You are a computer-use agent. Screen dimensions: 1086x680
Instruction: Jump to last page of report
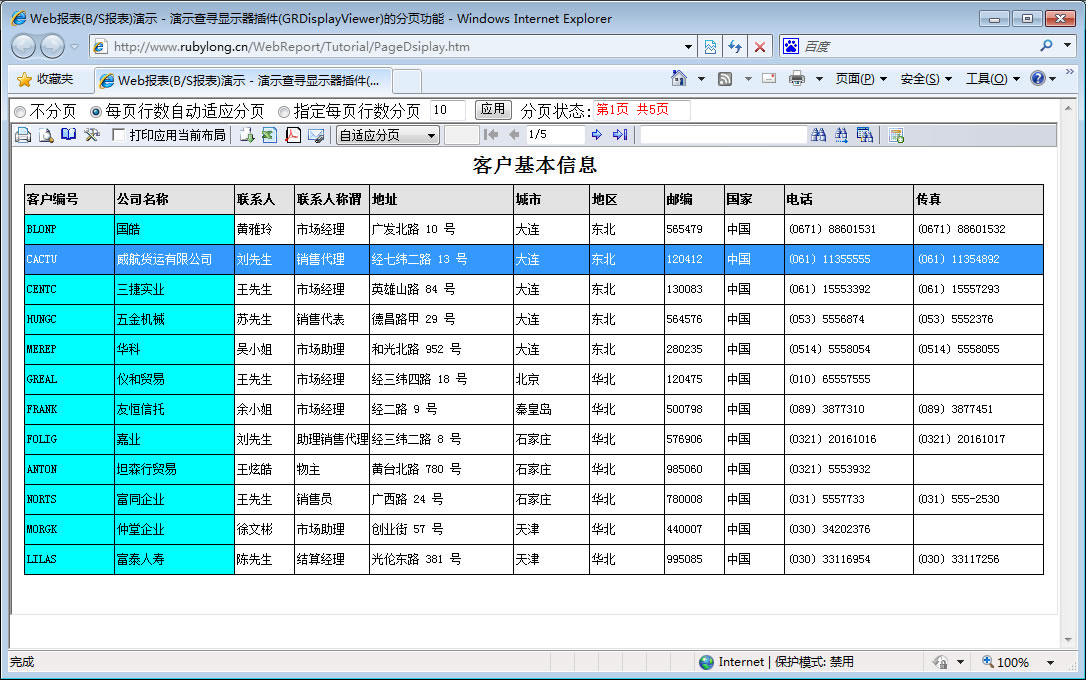[620, 135]
